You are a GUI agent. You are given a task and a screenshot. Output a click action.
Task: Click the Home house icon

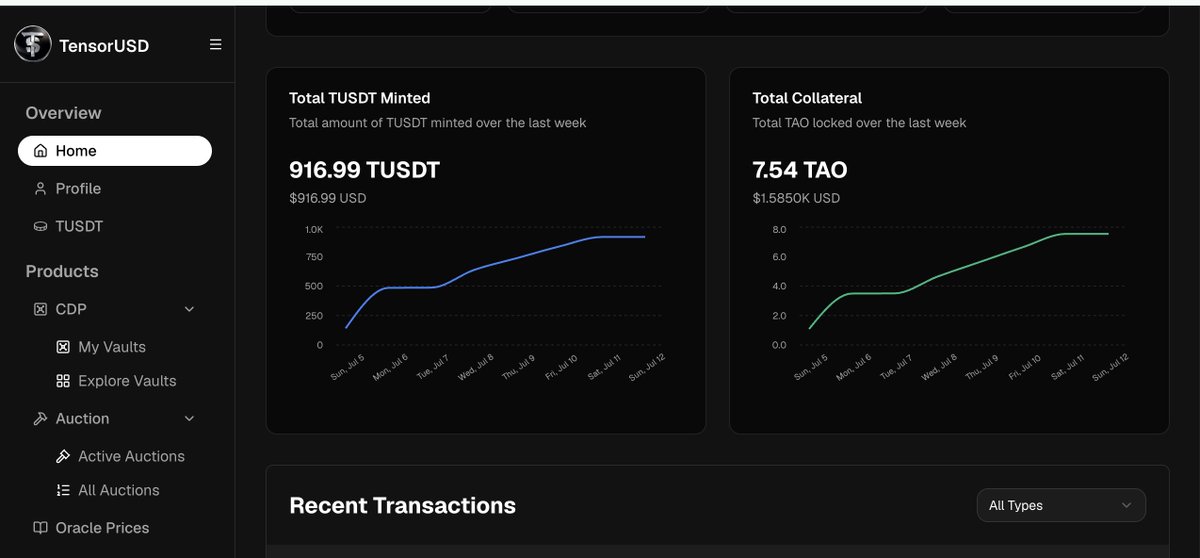point(40,151)
